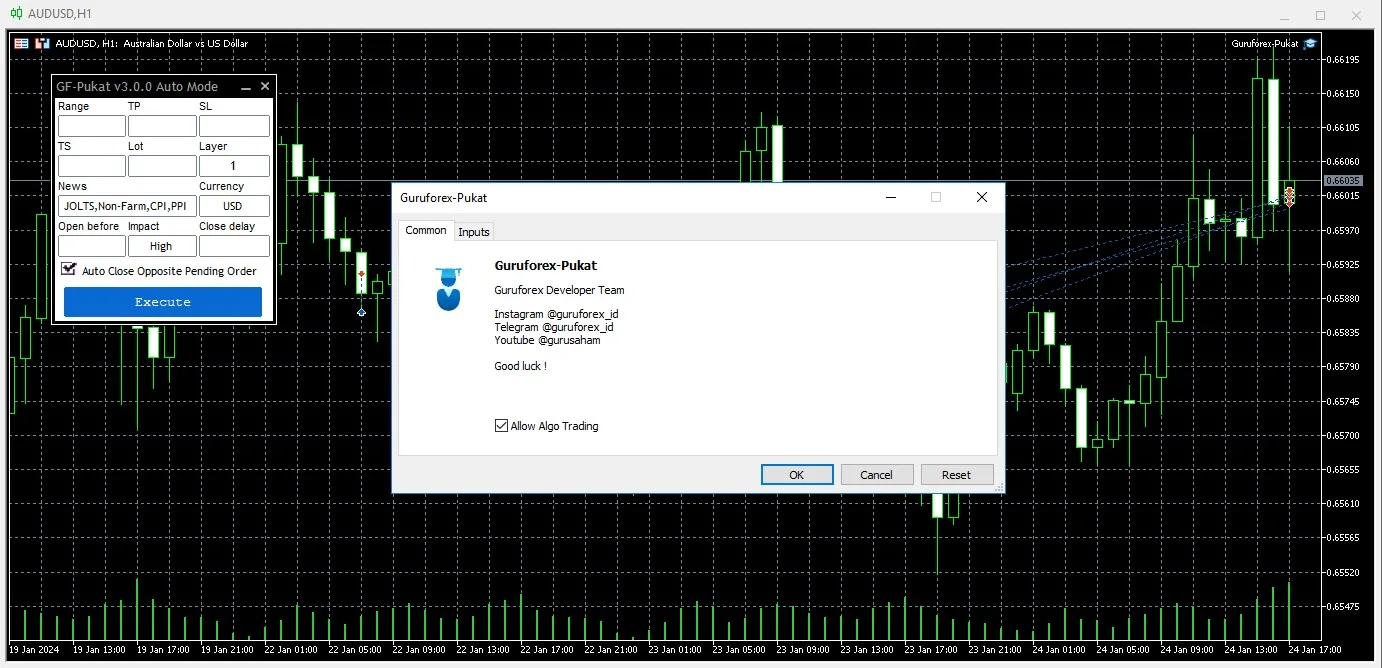Select the Common tab
The image size is (1382, 668).
[x=426, y=230]
